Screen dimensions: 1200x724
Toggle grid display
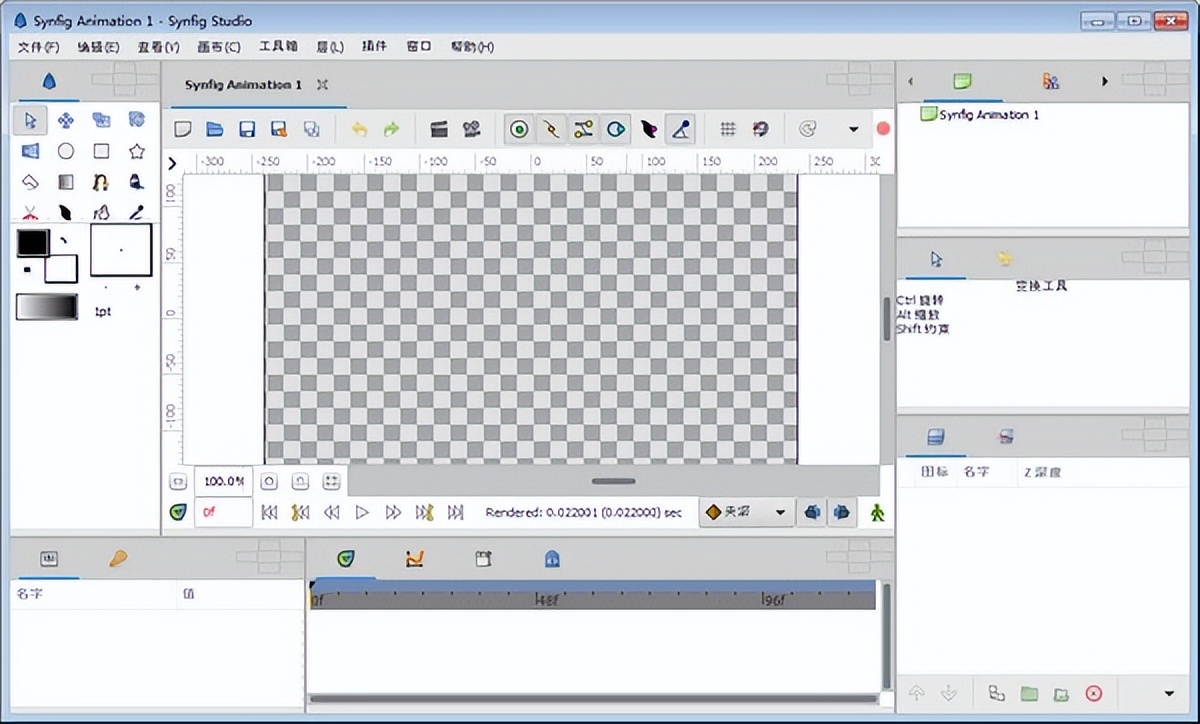coord(728,129)
